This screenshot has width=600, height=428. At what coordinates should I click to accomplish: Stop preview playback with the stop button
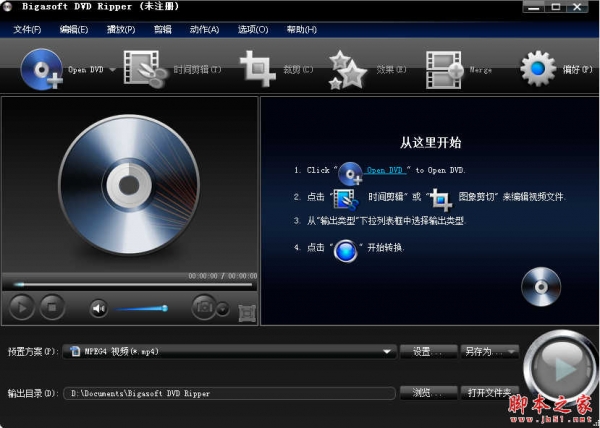tap(52, 307)
